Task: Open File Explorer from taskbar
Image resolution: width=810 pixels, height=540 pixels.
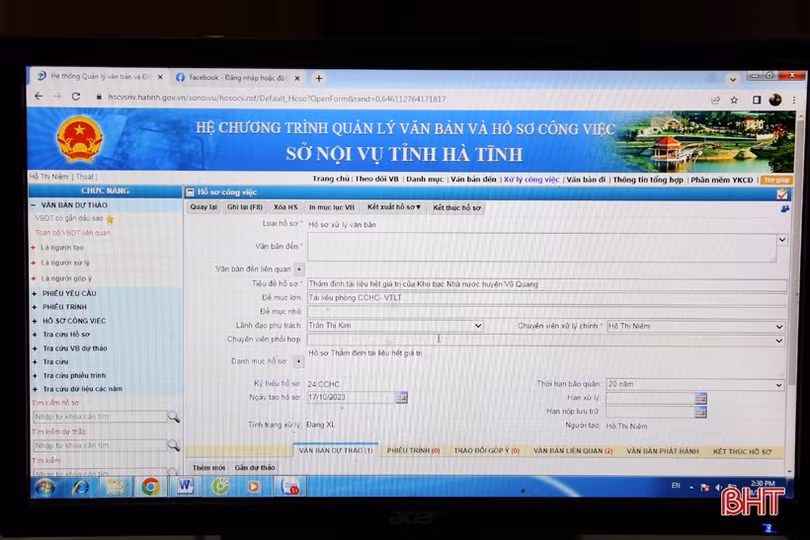Action: coord(115,487)
